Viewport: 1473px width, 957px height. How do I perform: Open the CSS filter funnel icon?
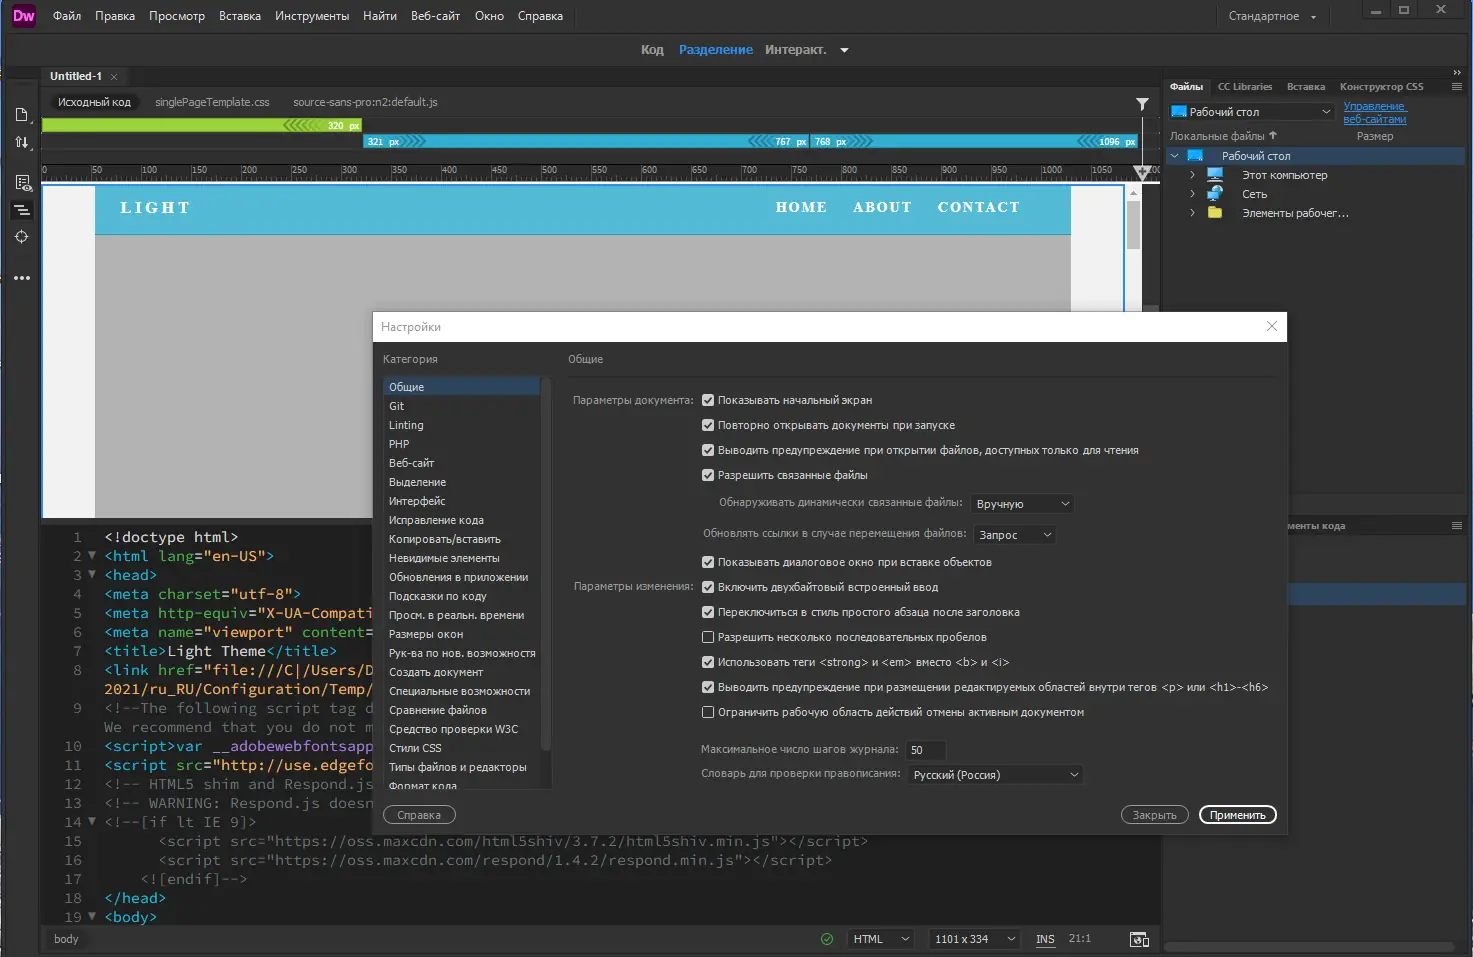(1142, 103)
